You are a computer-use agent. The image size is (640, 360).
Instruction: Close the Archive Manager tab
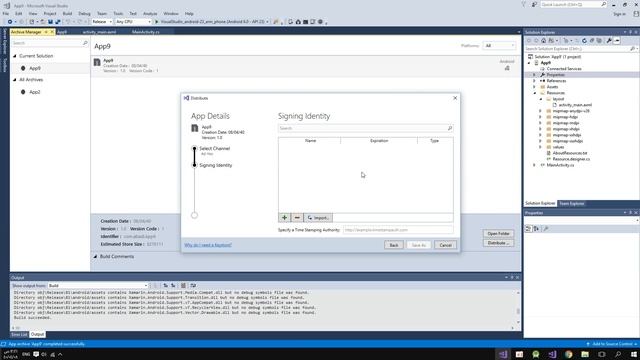click(x=52, y=32)
